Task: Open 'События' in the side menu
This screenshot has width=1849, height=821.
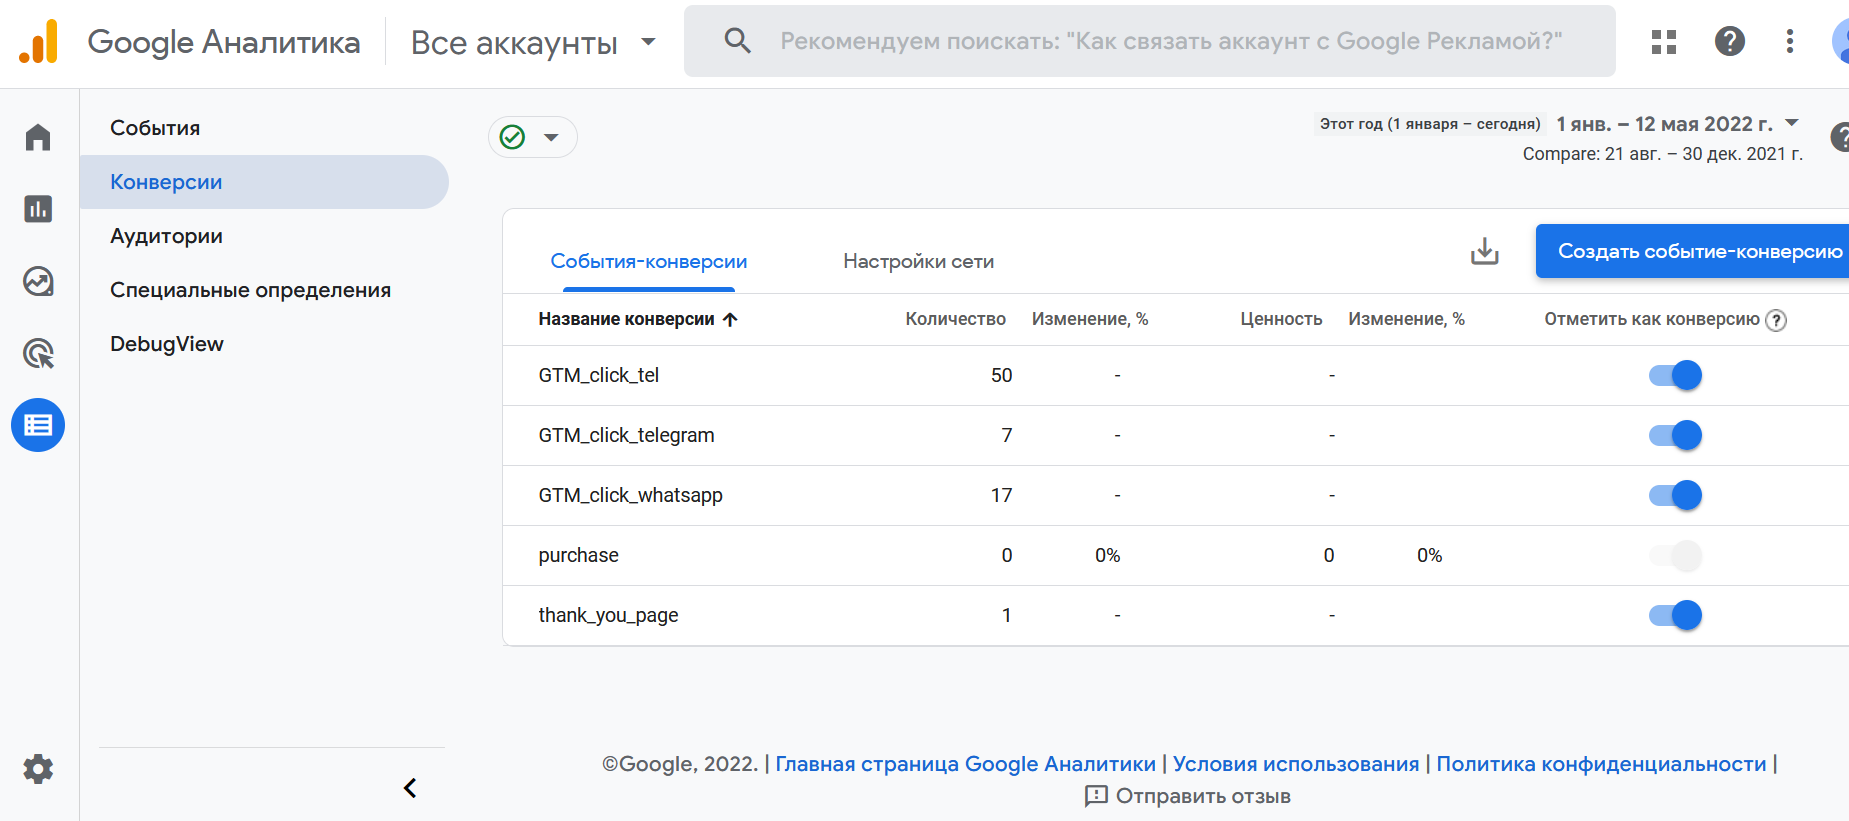Action: [155, 128]
